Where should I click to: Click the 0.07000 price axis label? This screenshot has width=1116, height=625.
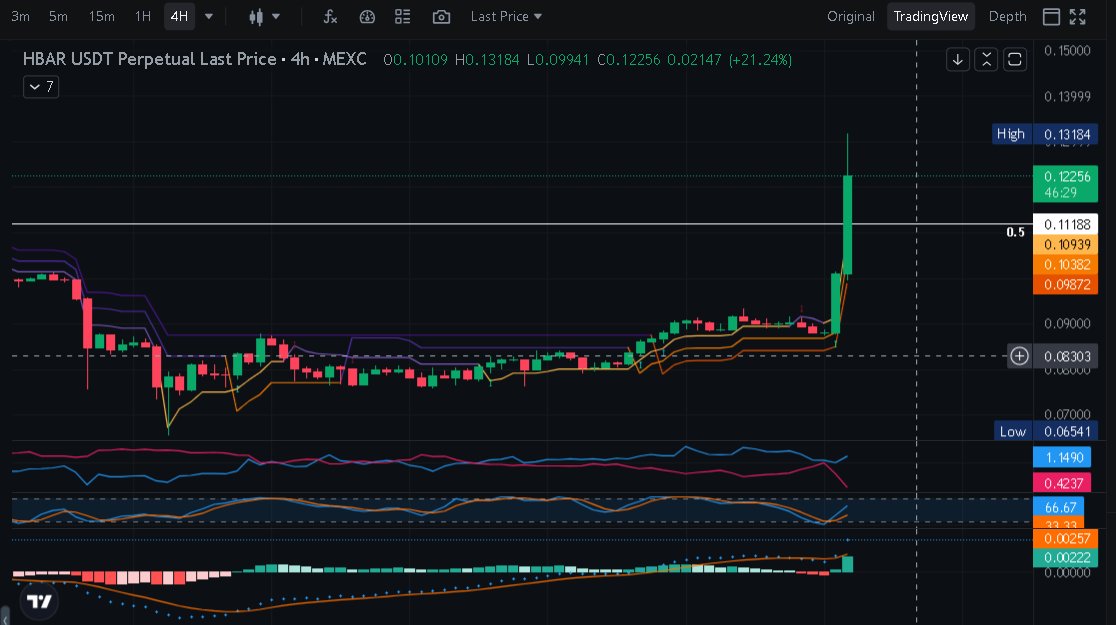[x=1067, y=414]
